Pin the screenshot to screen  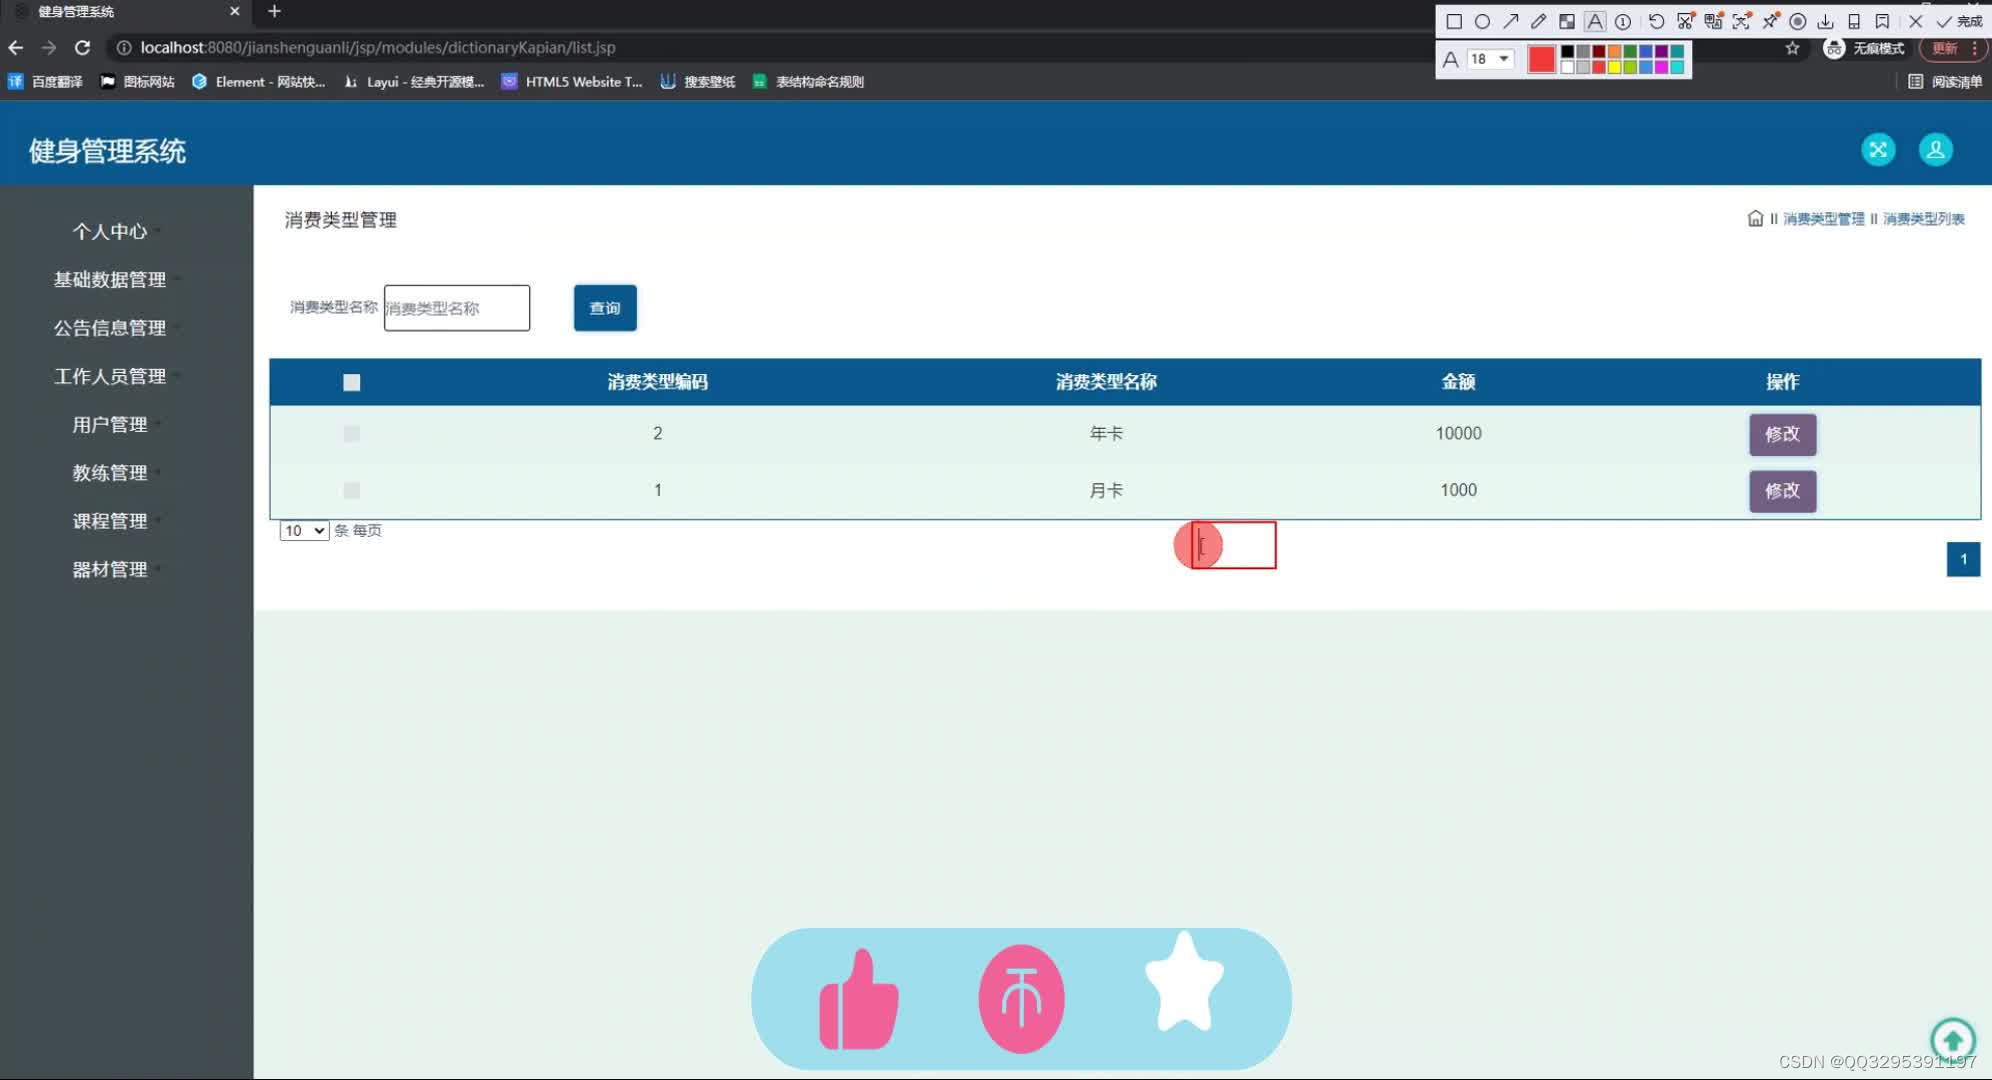coord(1770,21)
